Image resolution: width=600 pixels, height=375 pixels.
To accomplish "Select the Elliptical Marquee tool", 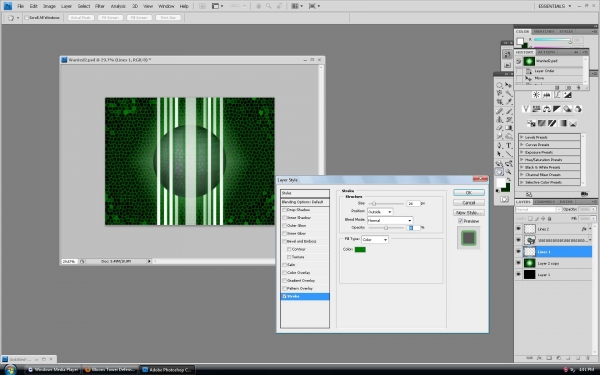I will [x=500, y=85].
